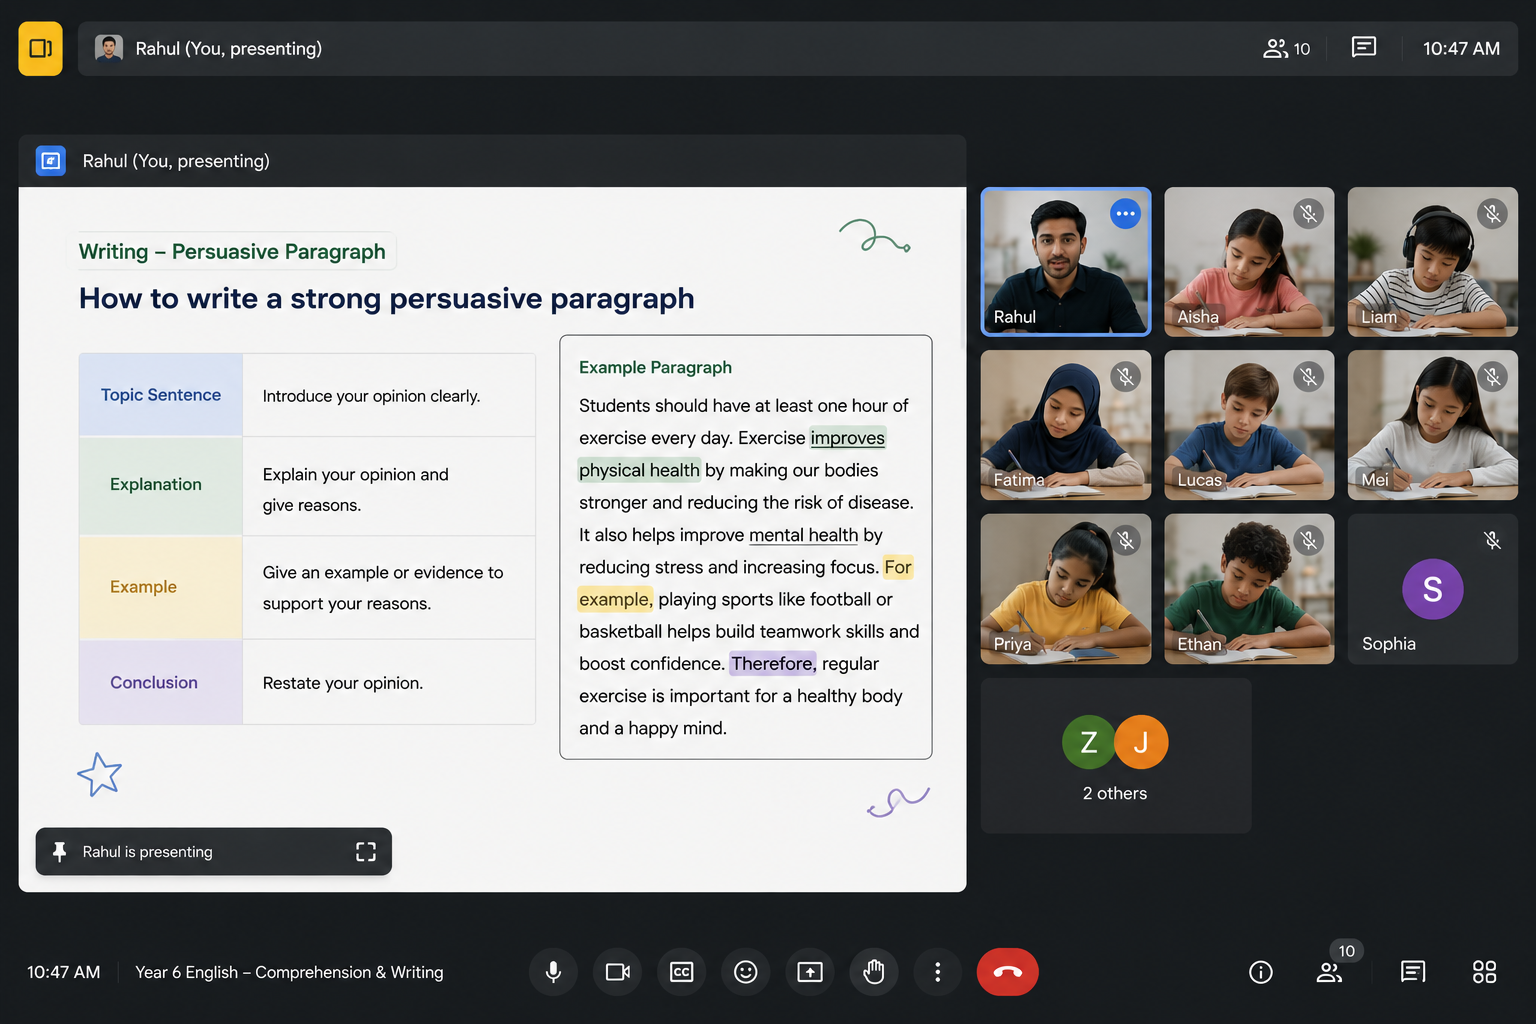Open chat from the top bar icon

point(1364,47)
